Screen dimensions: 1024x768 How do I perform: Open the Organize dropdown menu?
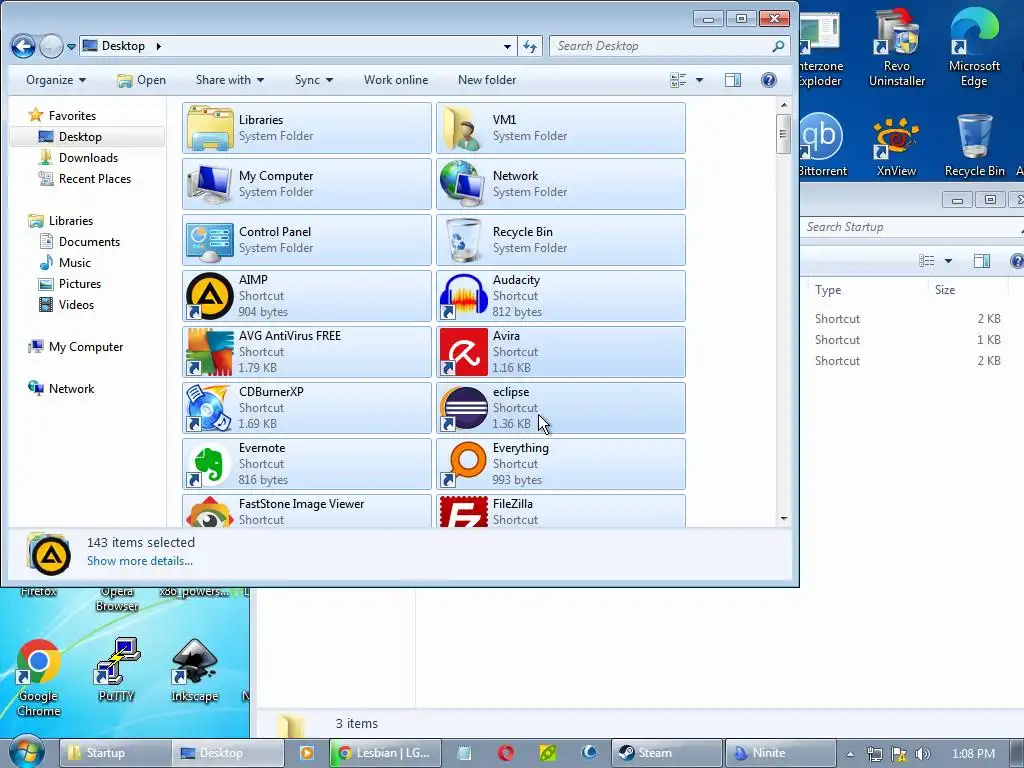(56, 80)
